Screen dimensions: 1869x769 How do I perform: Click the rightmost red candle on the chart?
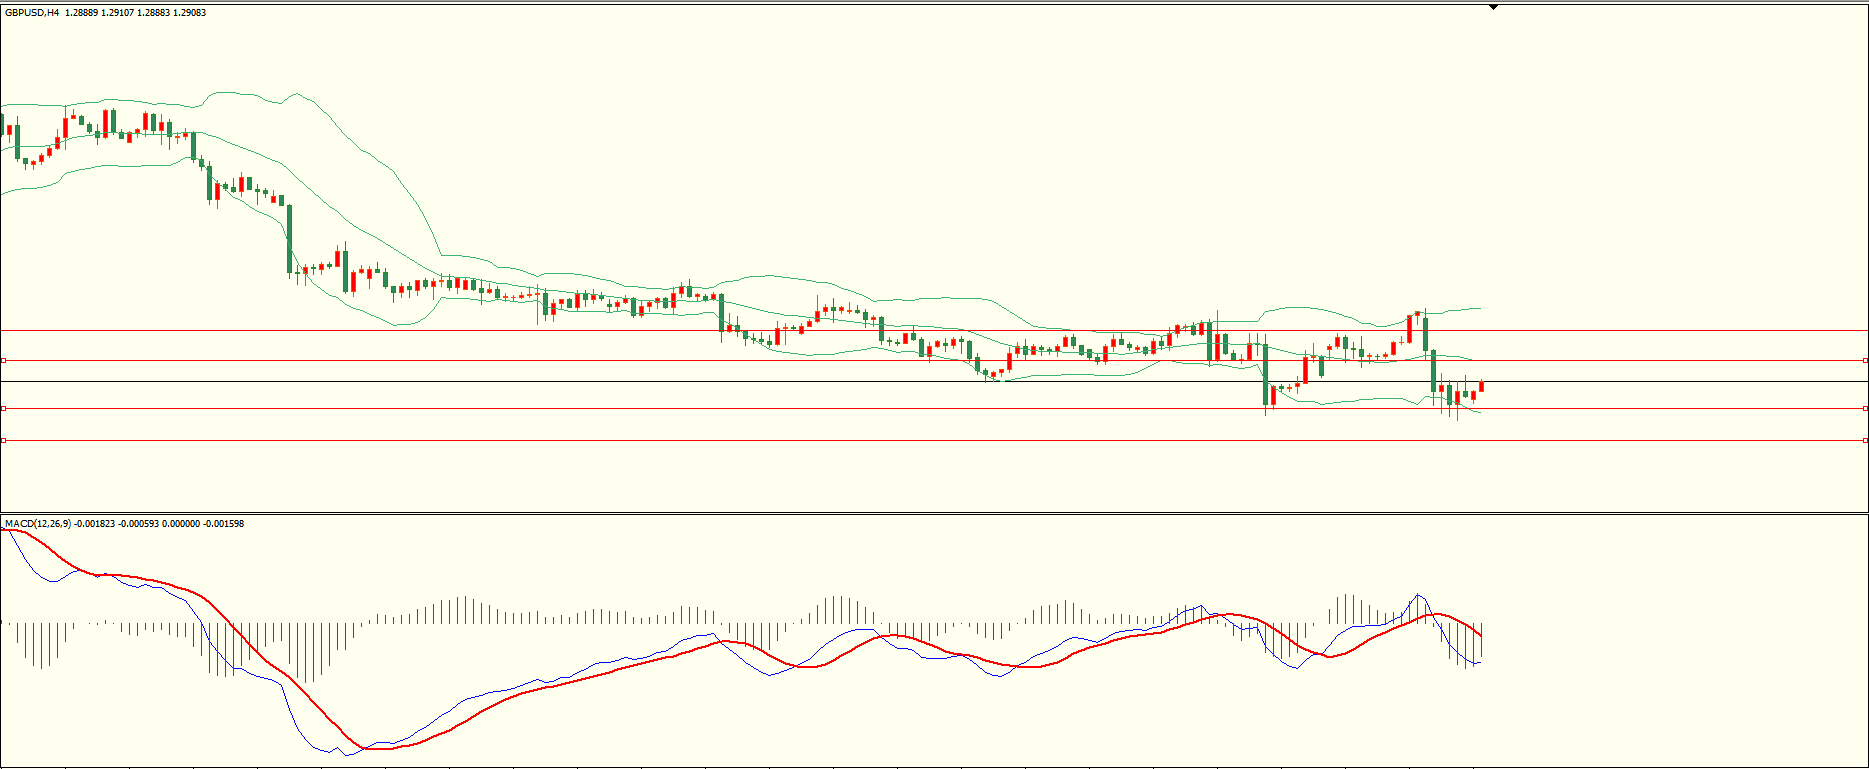pyautogui.click(x=1481, y=386)
